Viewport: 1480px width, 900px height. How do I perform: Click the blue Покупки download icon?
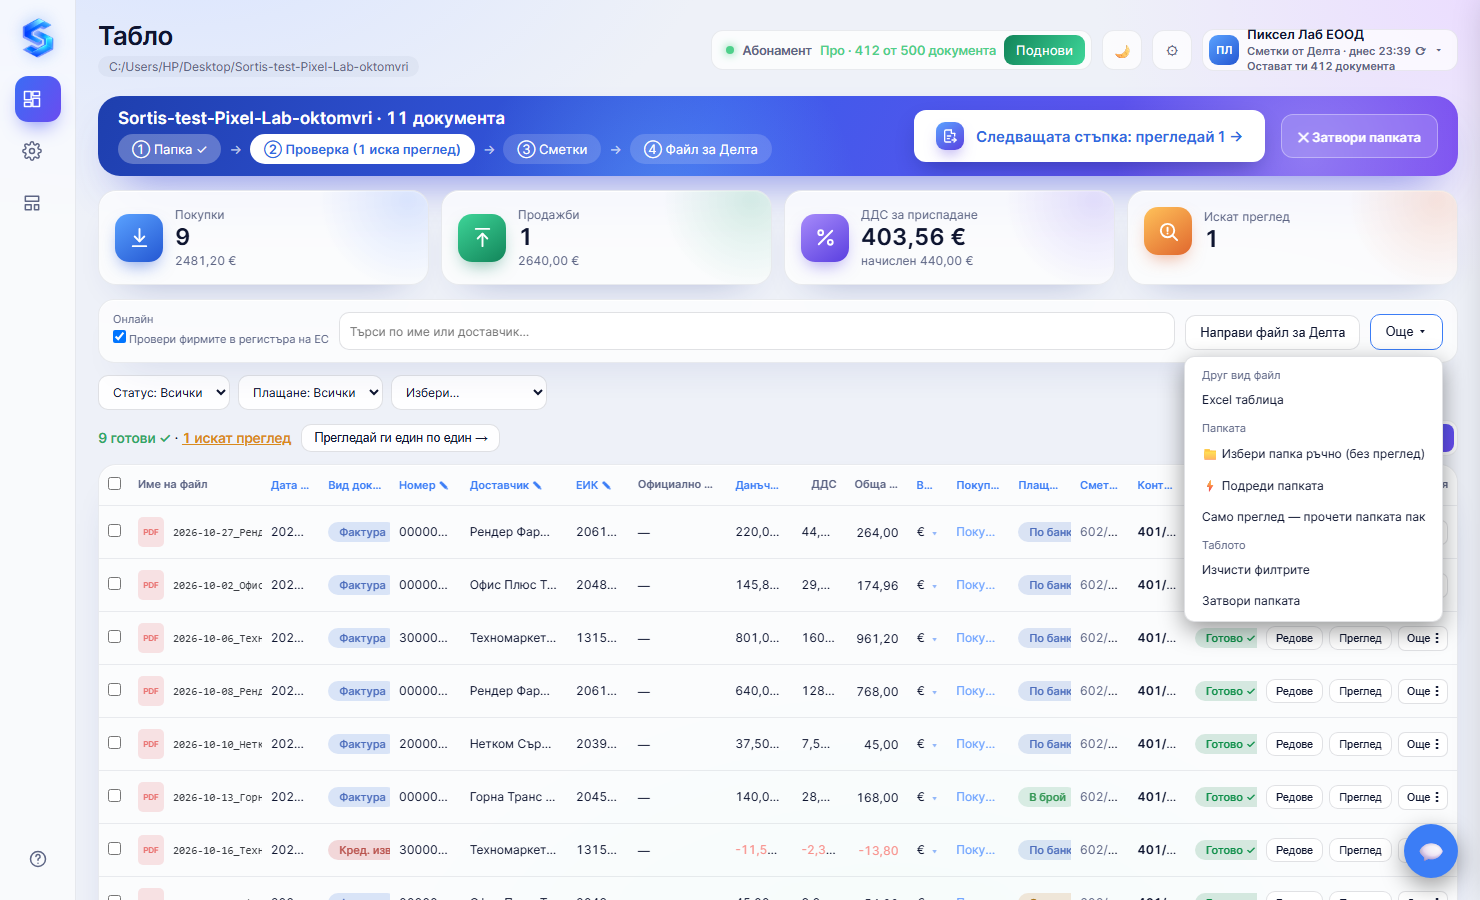coord(139,237)
